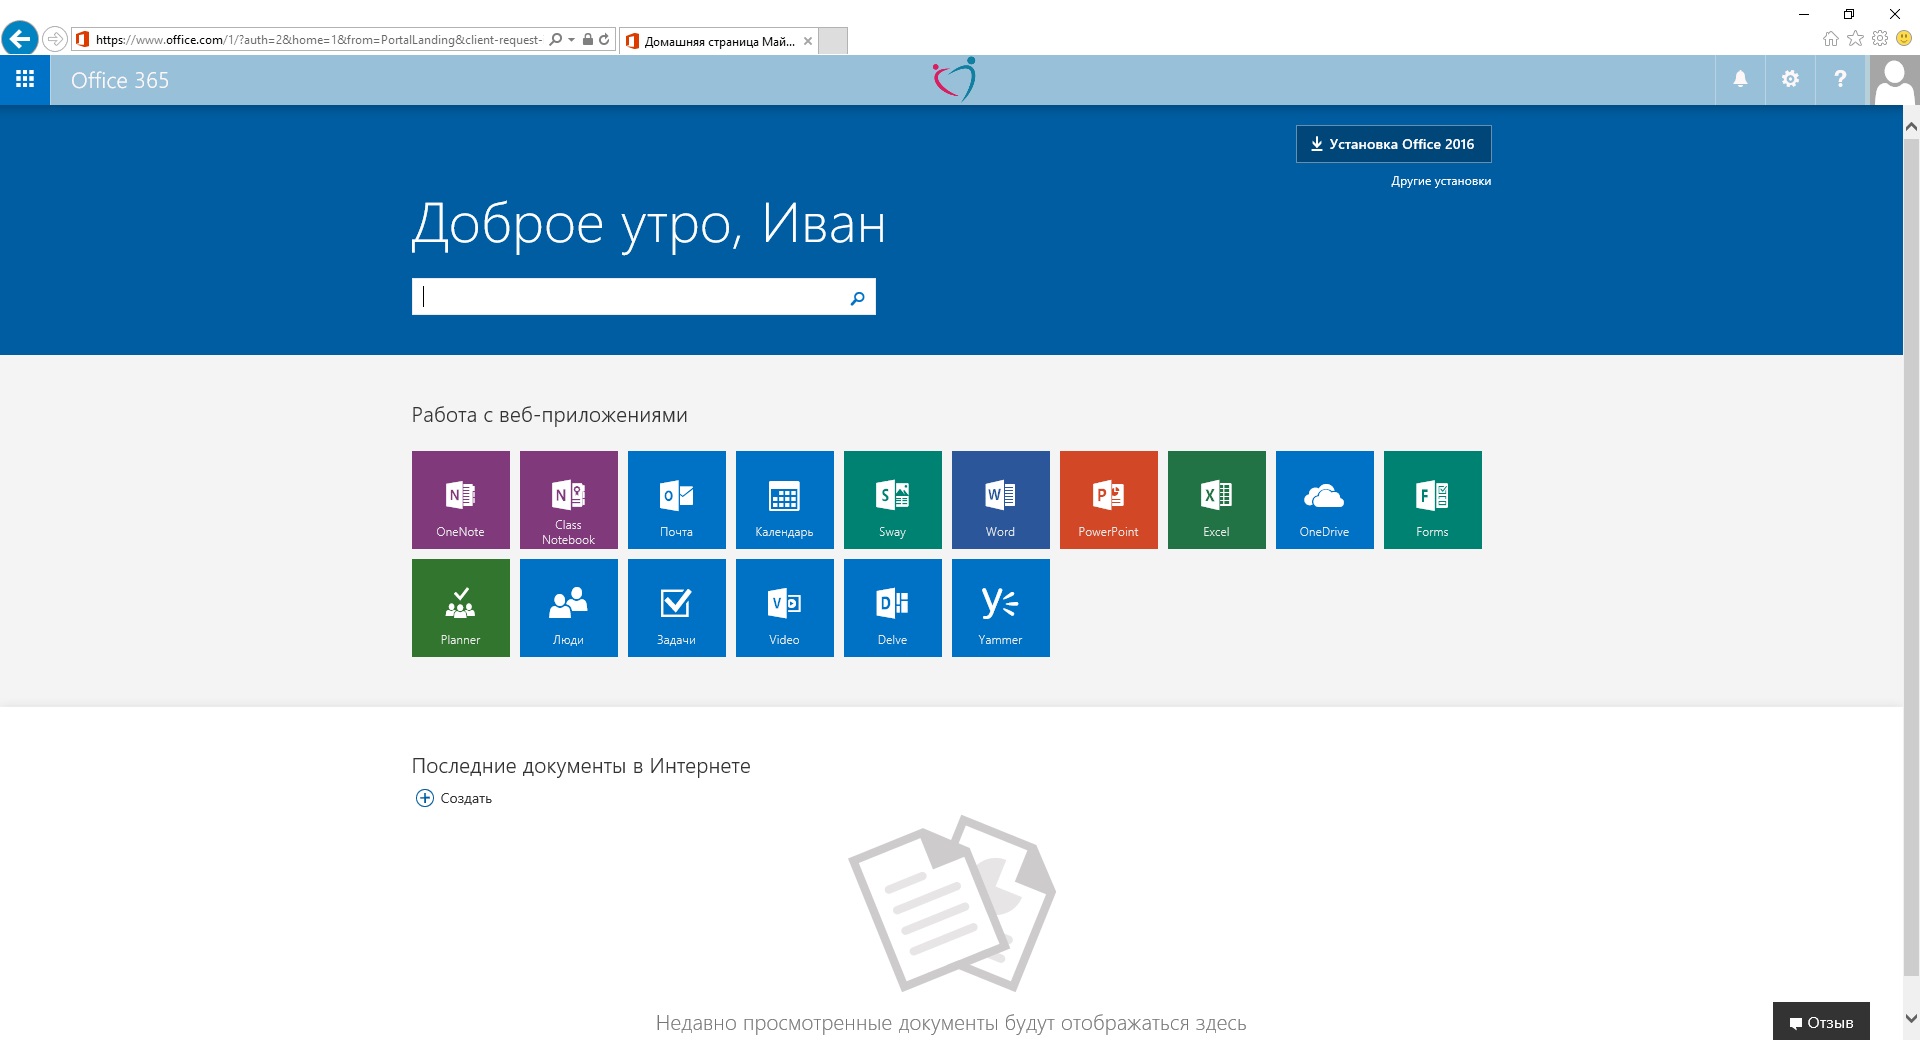Open the Календарь calendar tile
This screenshot has width=1920, height=1040.
[784, 499]
